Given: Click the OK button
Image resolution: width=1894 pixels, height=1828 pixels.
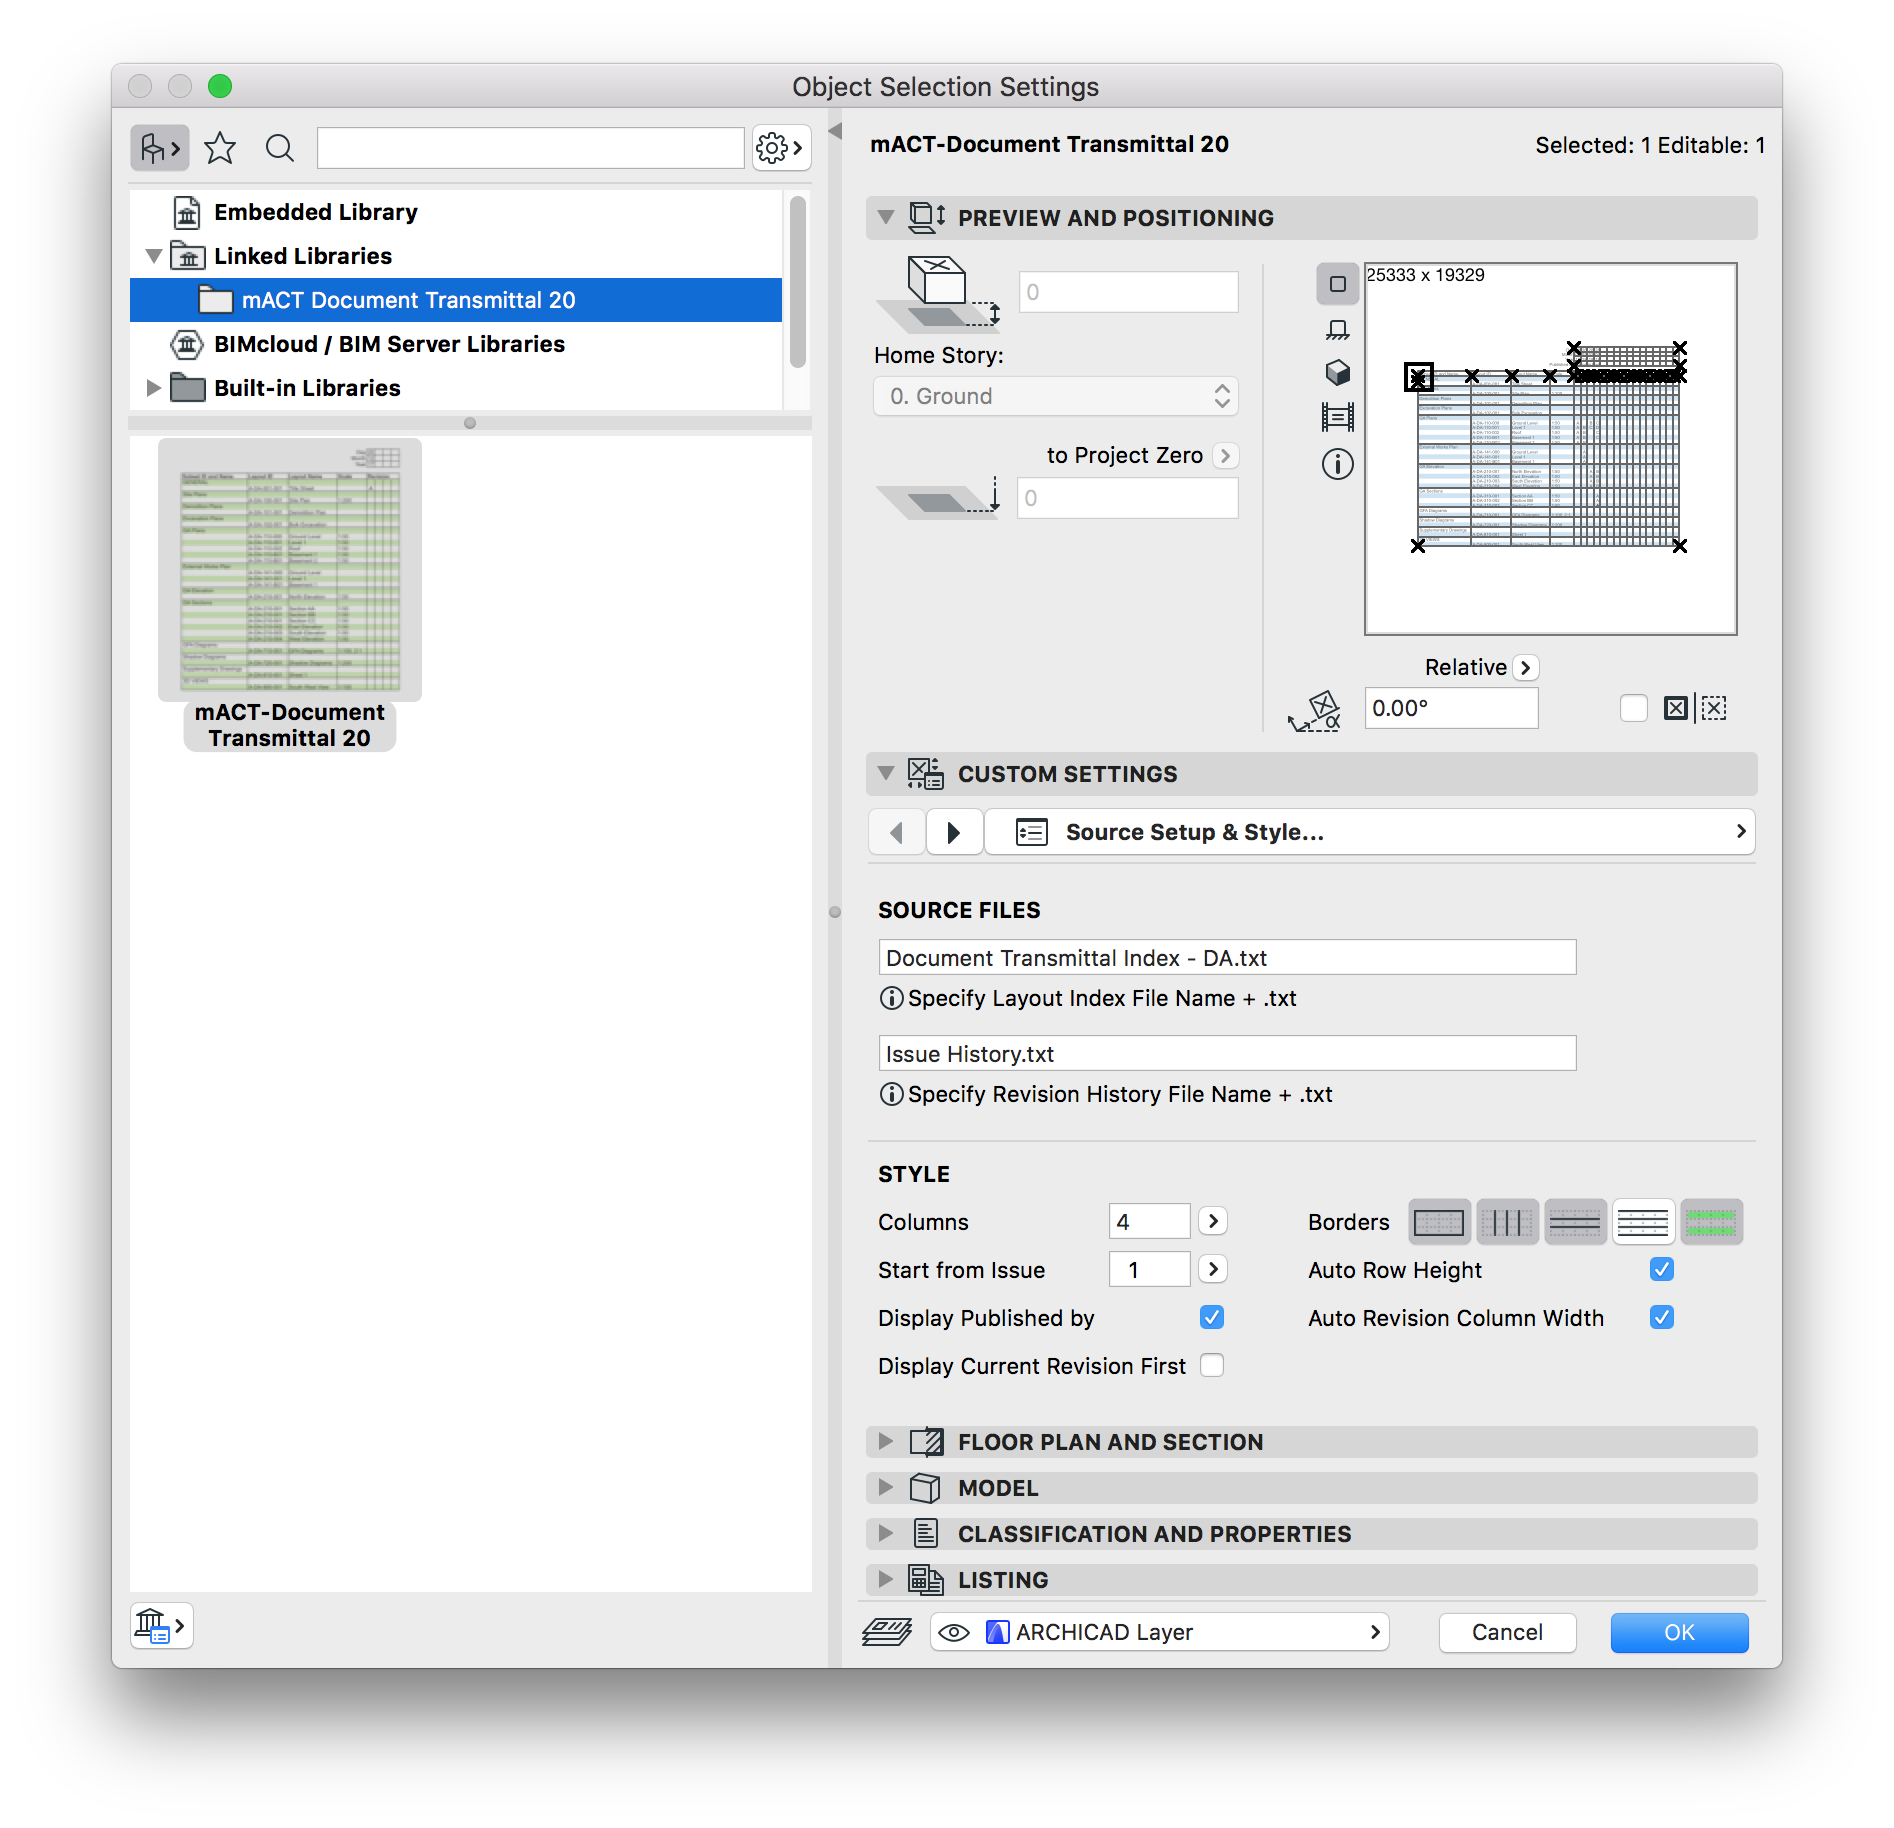Looking at the screenshot, I should [1678, 1632].
